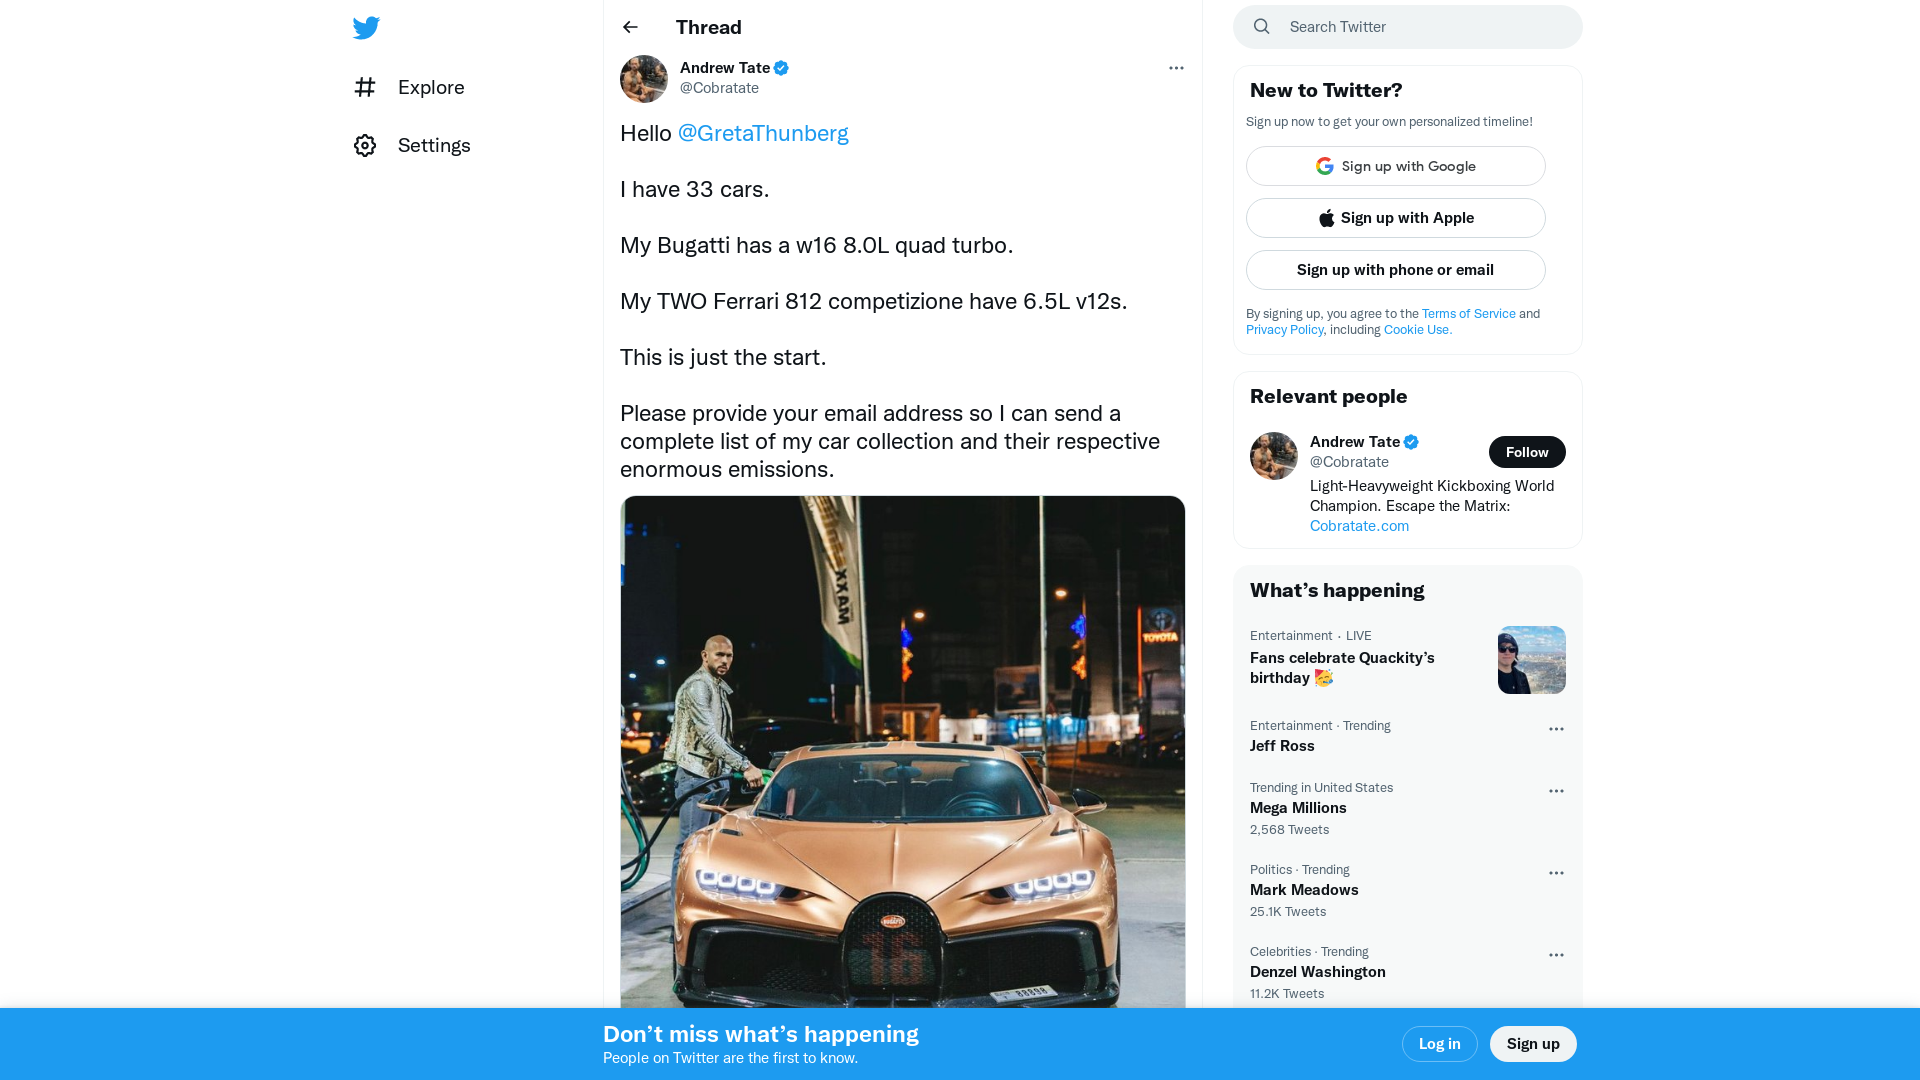Click Andrew Tate's profile picture thumbnail

tap(644, 78)
